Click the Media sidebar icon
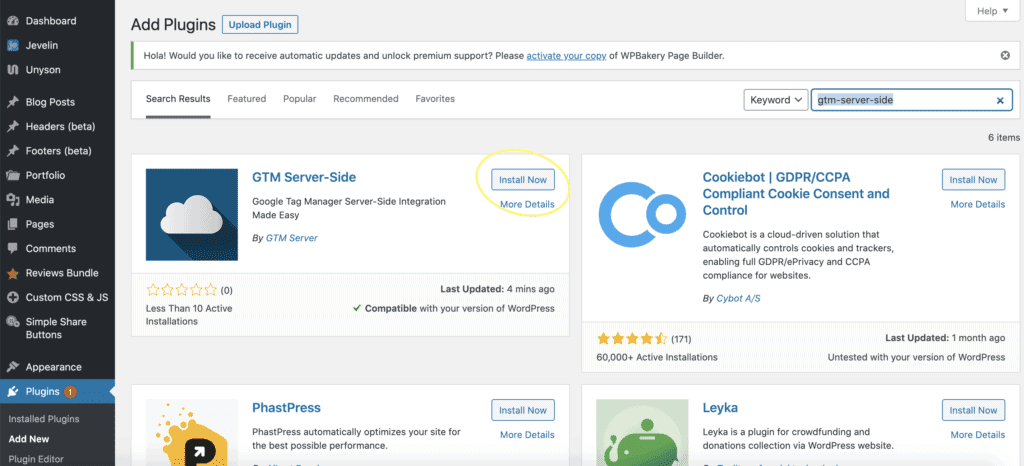 (x=12, y=200)
